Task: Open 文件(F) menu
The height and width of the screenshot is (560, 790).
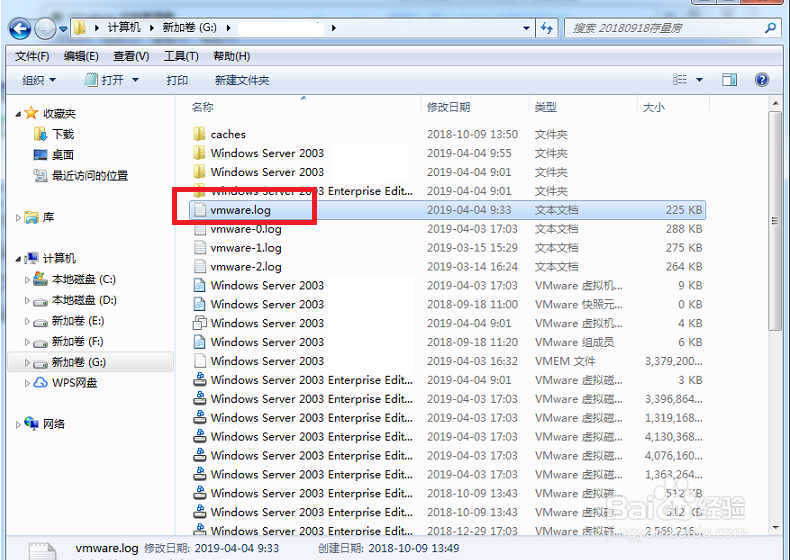Action: 32,56
